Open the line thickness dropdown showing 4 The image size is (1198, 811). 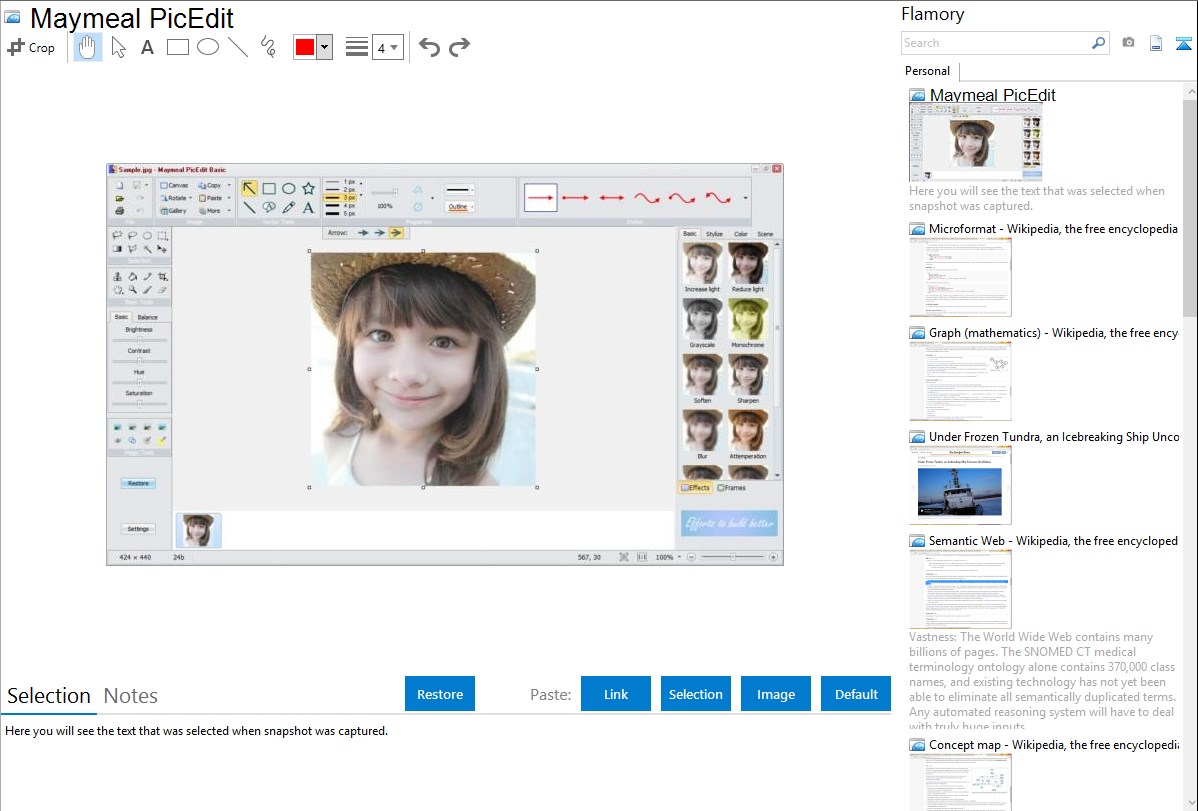[388, 47]
